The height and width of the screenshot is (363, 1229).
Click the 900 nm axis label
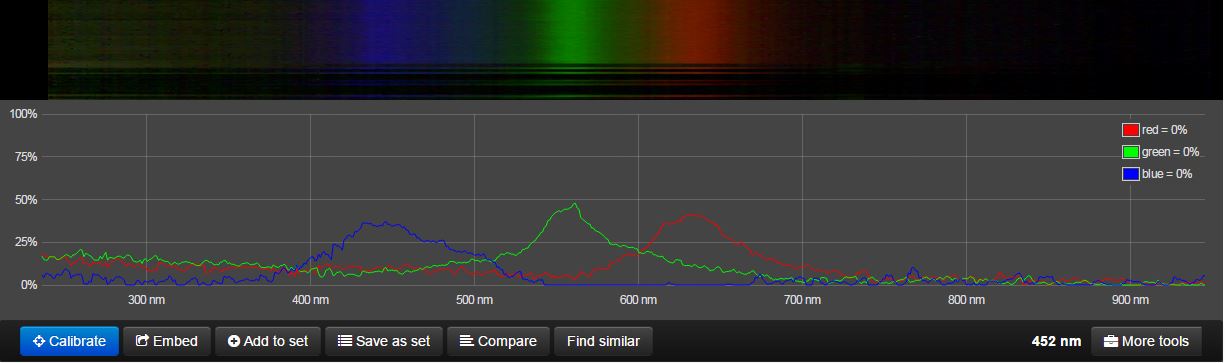[1130, 299]
